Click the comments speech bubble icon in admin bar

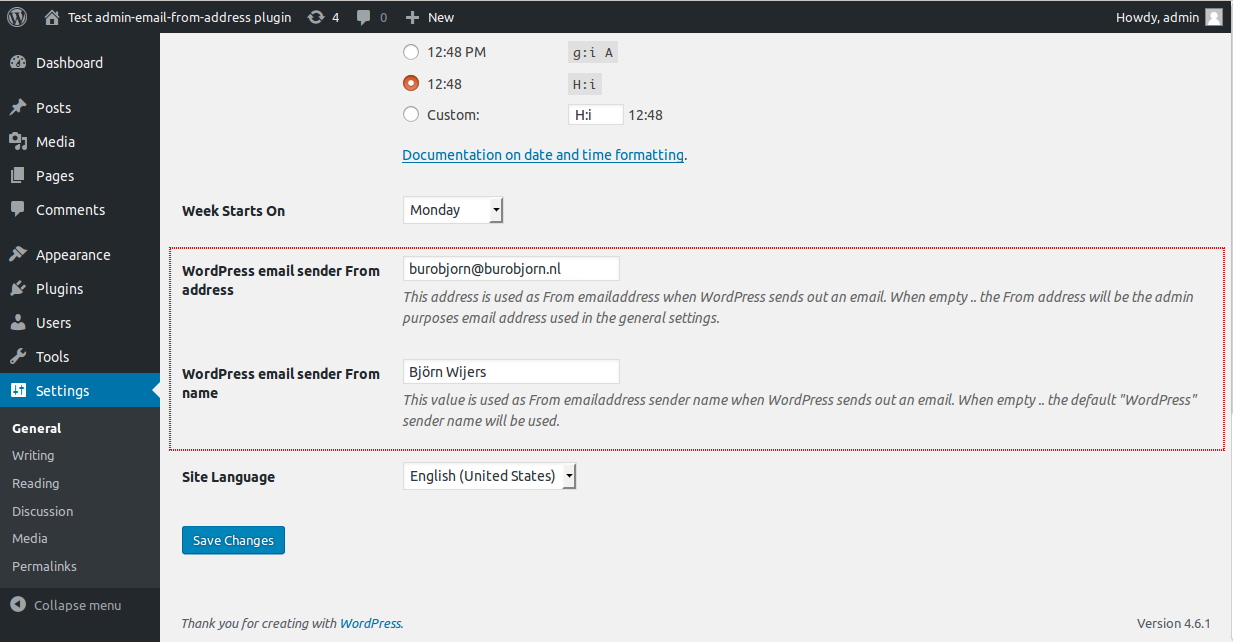pyautogui.click(x=364, y=17)
